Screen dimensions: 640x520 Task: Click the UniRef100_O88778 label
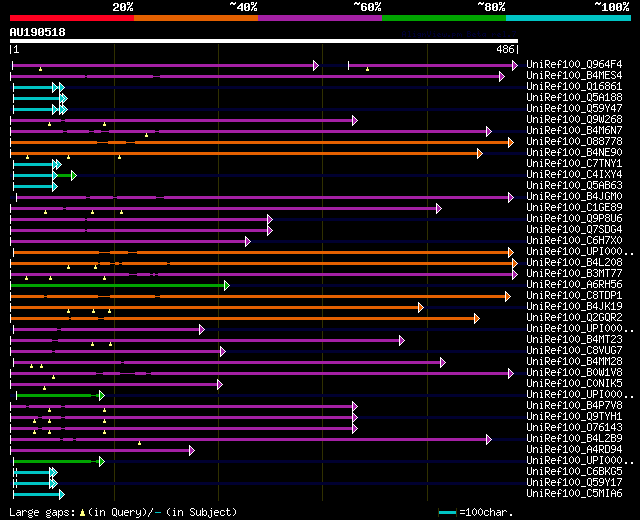coord(574,142)
